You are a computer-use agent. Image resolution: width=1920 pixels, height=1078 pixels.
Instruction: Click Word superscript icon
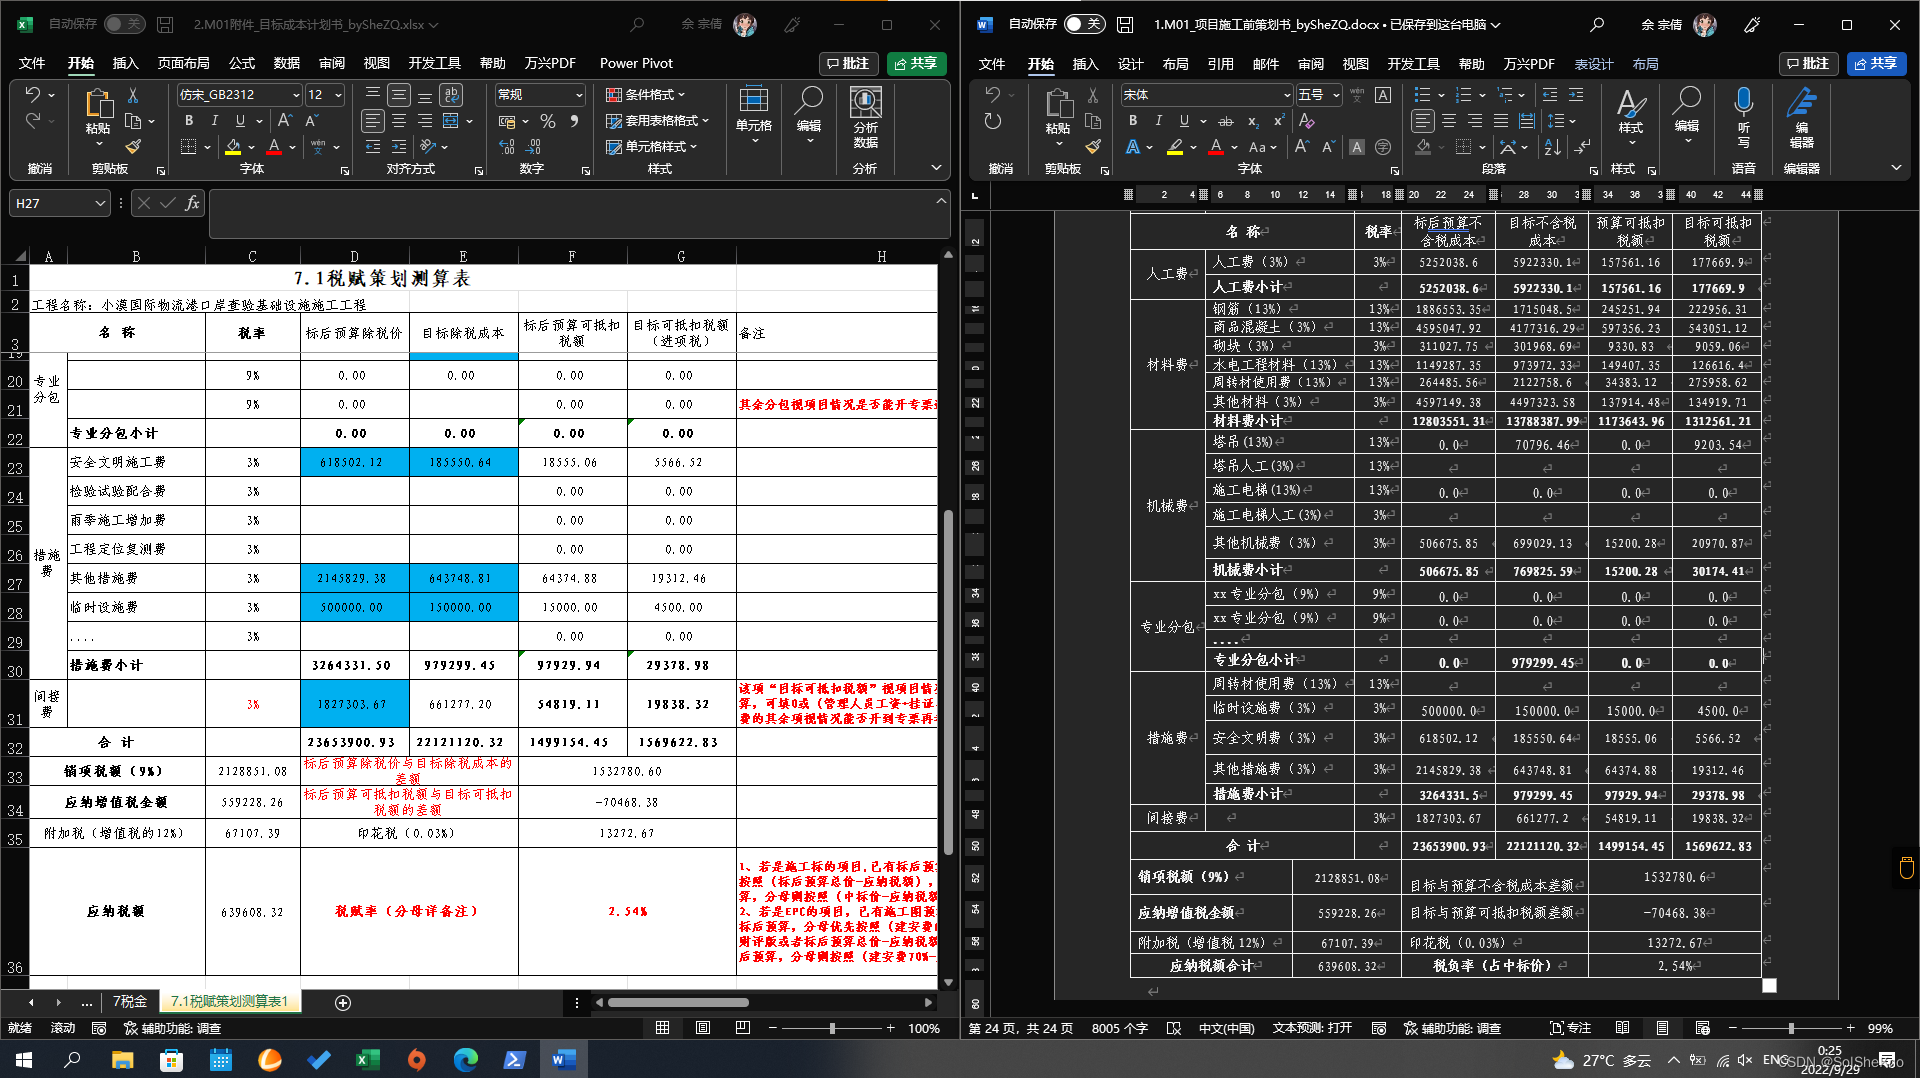(x=1278, y=121)
